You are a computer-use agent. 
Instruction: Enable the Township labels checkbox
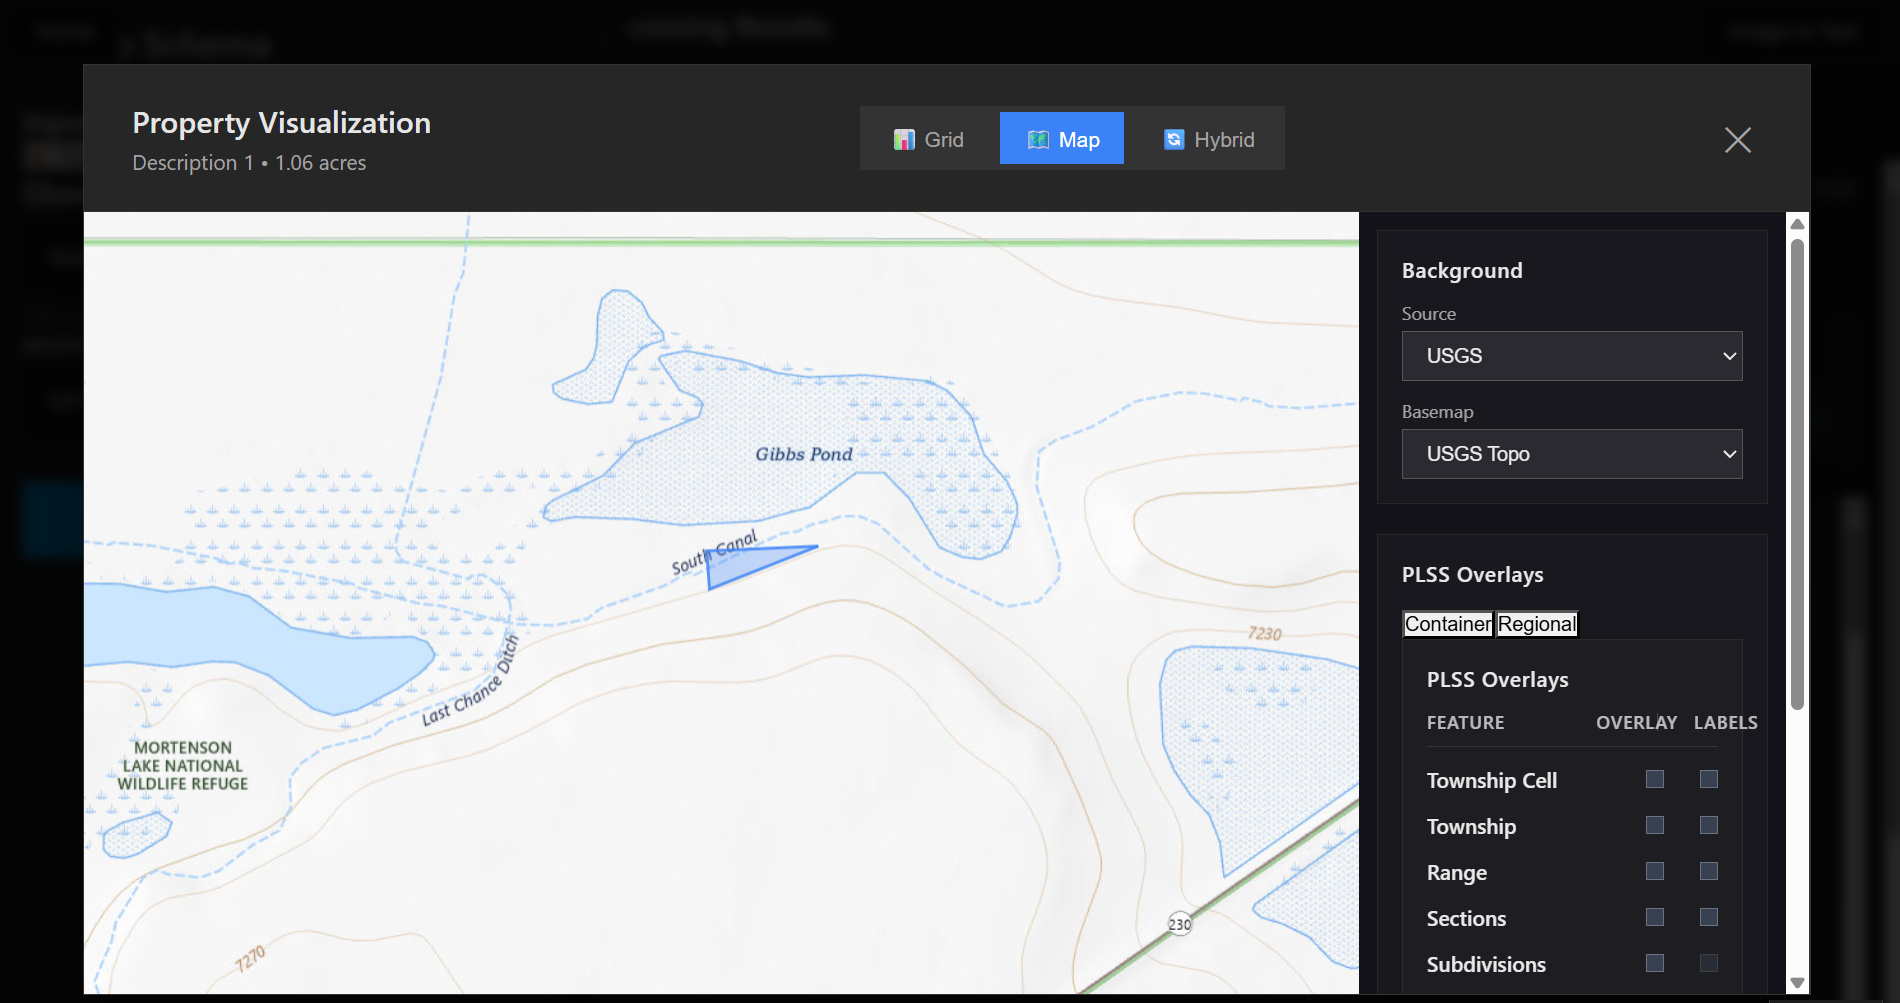tap(1709, 825)
